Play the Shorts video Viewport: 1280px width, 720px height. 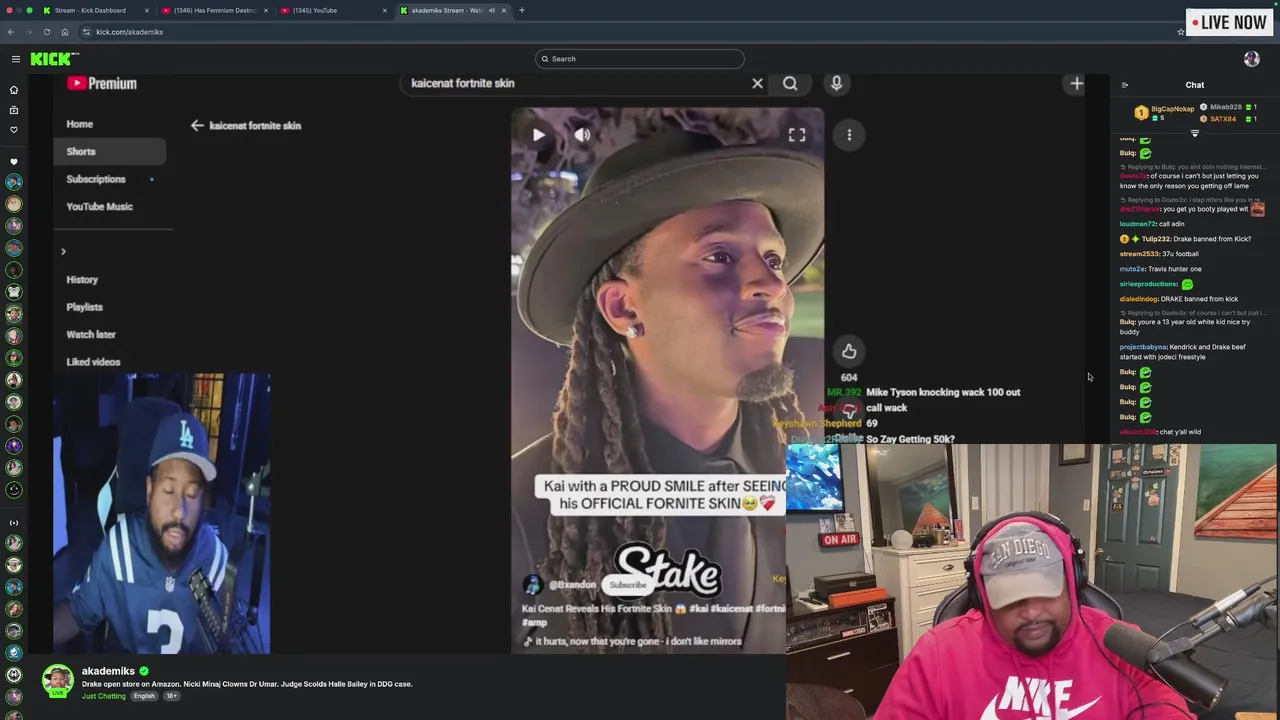[538, 135]
